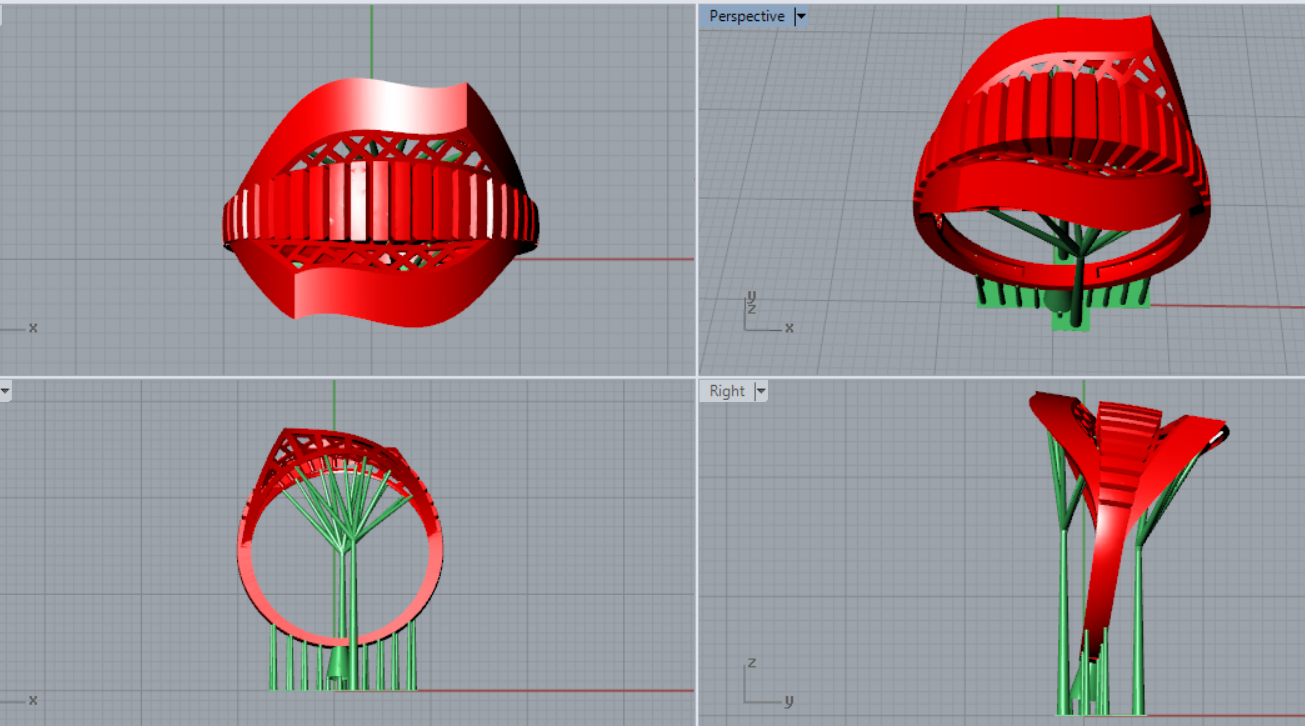Select green base supports in Perspective viewport
This screenshot has width=1305, height=726.
click(x=1000, y=293)
